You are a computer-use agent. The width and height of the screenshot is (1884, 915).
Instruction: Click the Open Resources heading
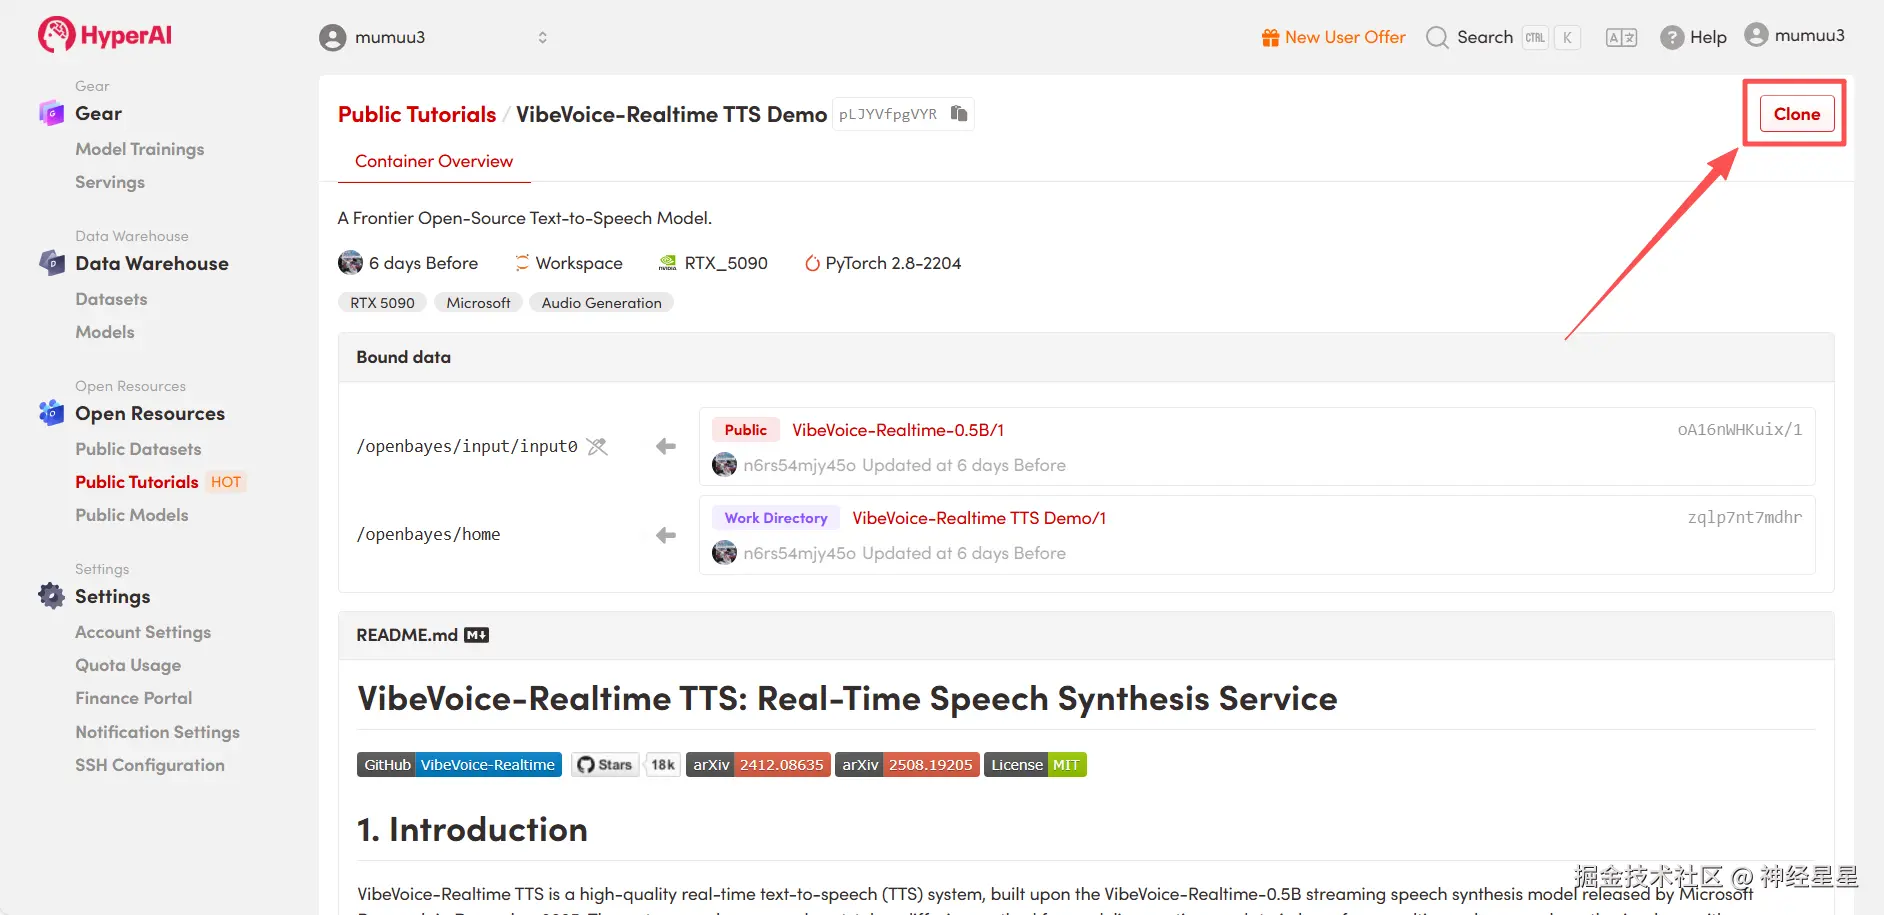coord(150,414)
